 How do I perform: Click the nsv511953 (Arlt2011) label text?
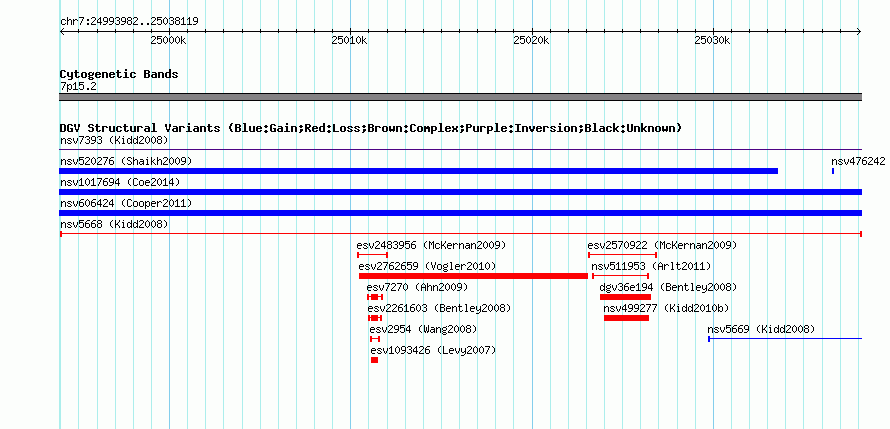point(651,266)
